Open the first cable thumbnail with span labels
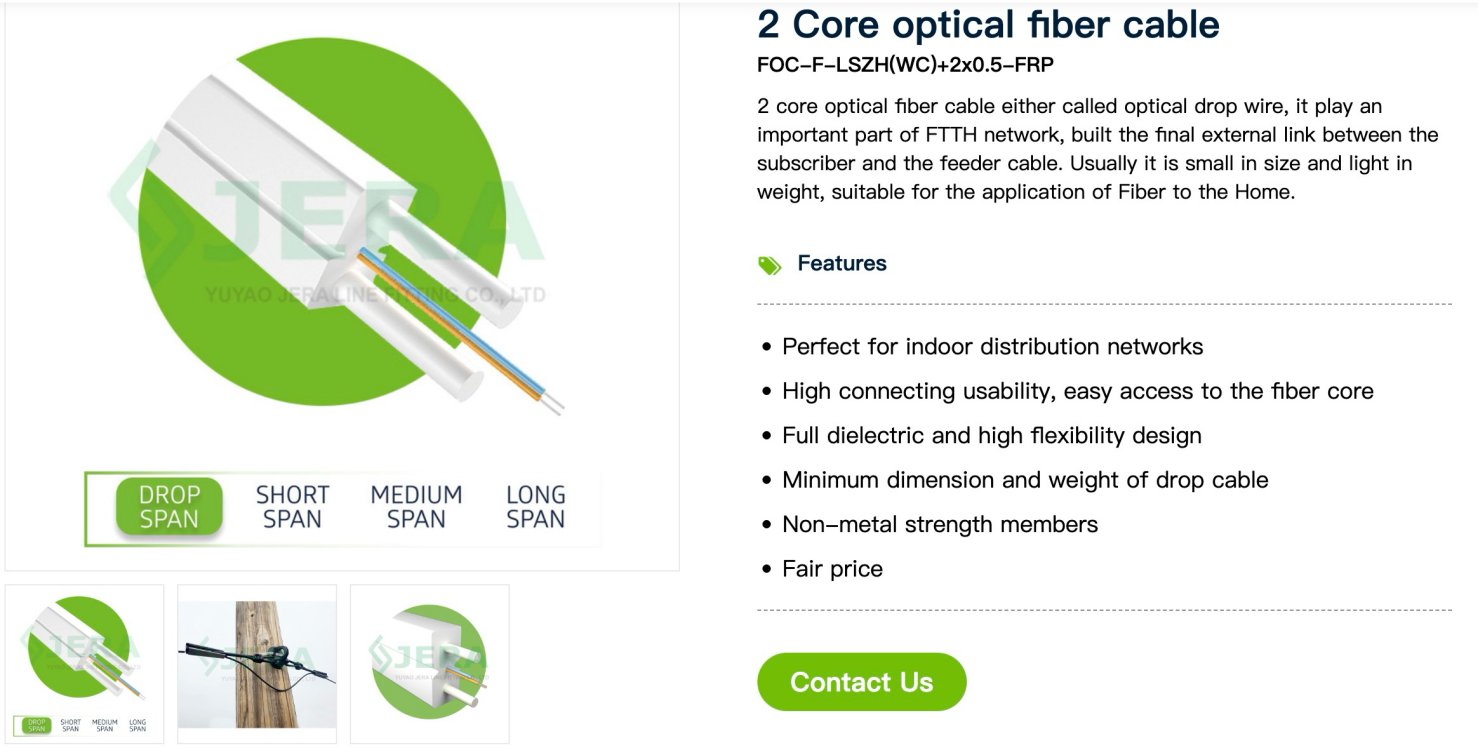 click(x=85, y=663)
